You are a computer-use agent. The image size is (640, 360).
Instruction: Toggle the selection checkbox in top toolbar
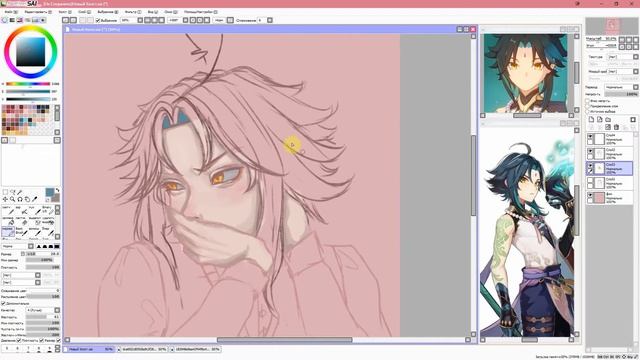click(98, 20)
